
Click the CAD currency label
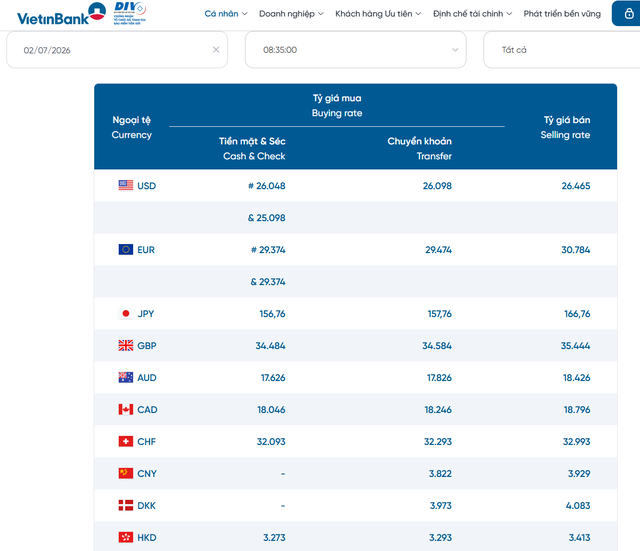pyautogui.click(x=147, y=410)
